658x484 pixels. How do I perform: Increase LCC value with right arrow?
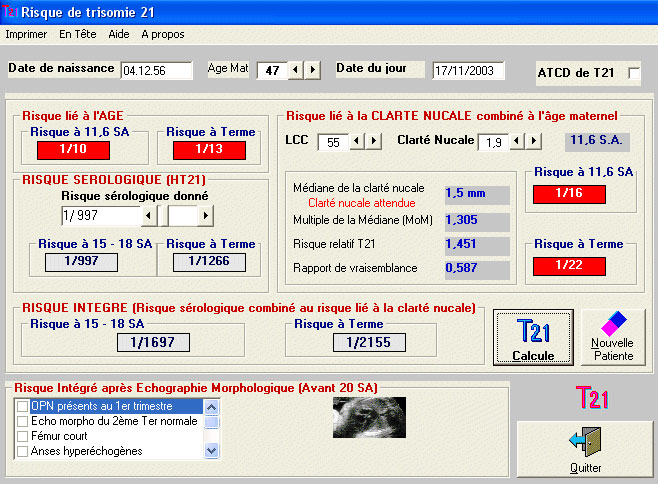point(375,142)
